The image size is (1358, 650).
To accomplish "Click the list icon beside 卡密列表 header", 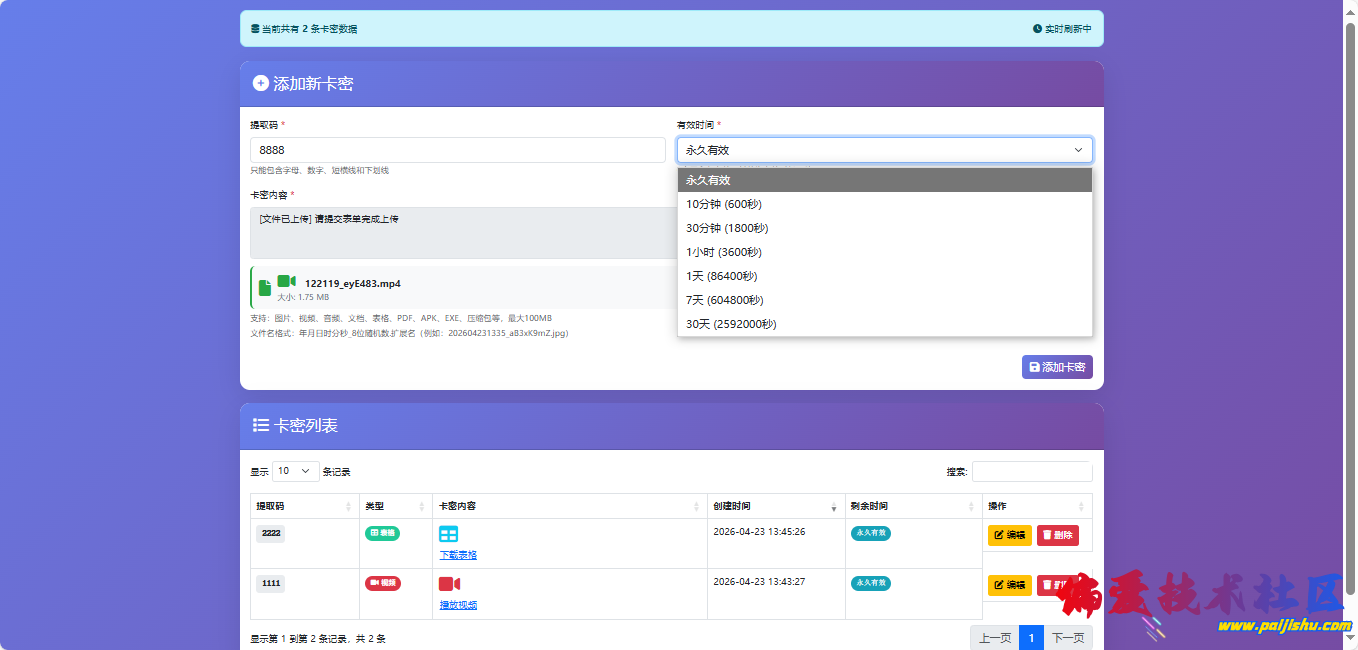I will (x=260, y=426).
